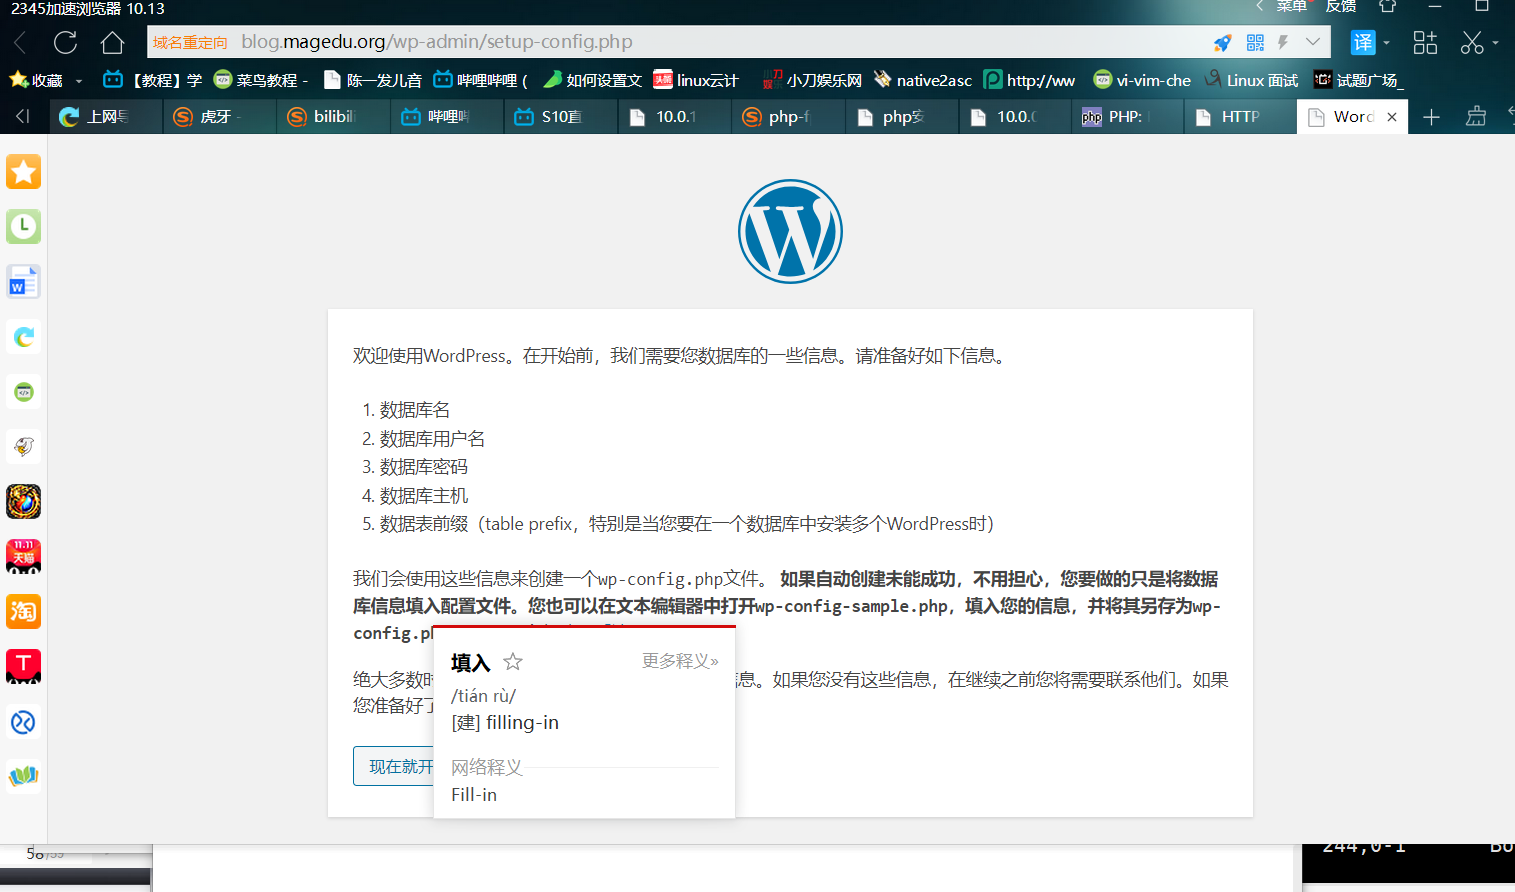Click the lightning speed-mode icon
The height and width of the screenshot is (892, 1515).
pyautogui.click(x=1283, y=43)
